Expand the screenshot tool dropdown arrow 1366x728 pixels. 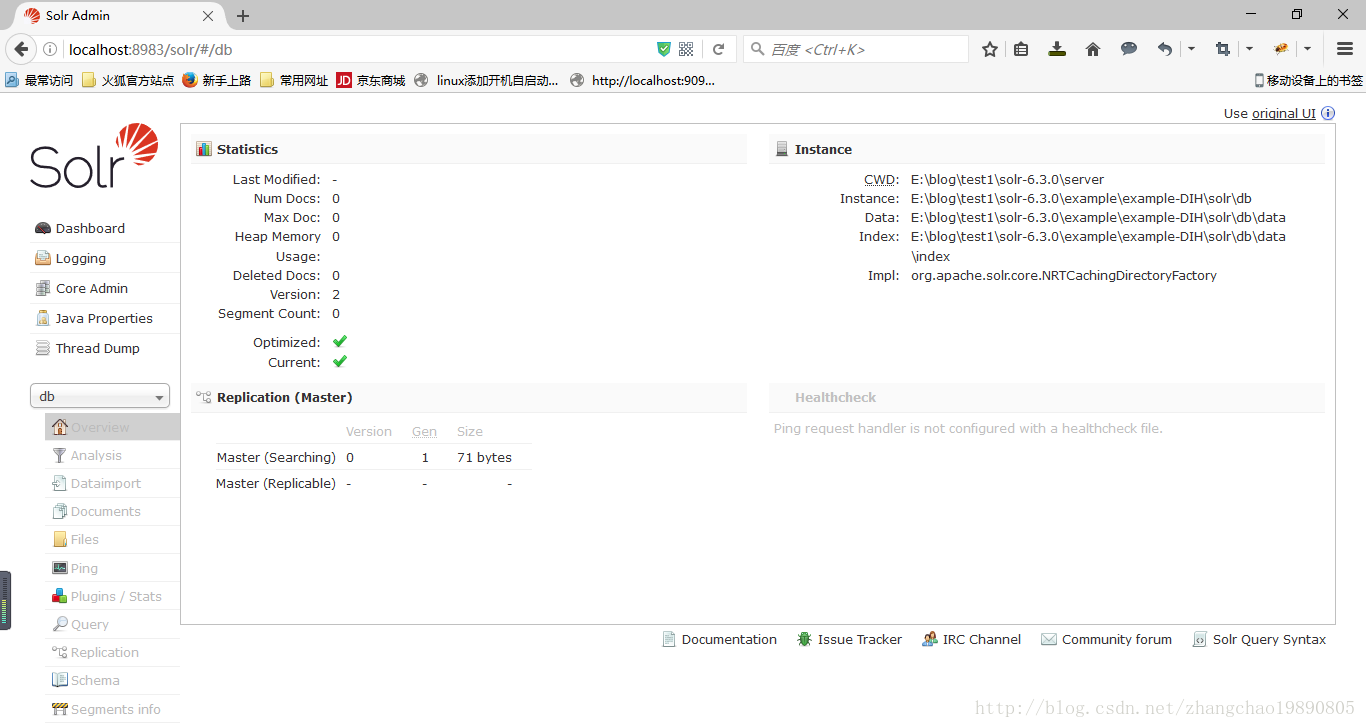pyautogui.click(x=1249, y=49)
